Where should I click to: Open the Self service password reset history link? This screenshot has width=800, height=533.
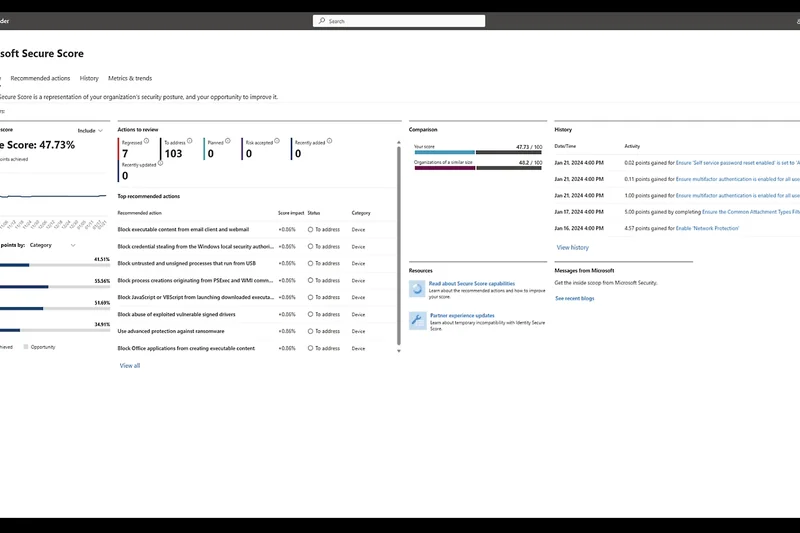point(737,163)
